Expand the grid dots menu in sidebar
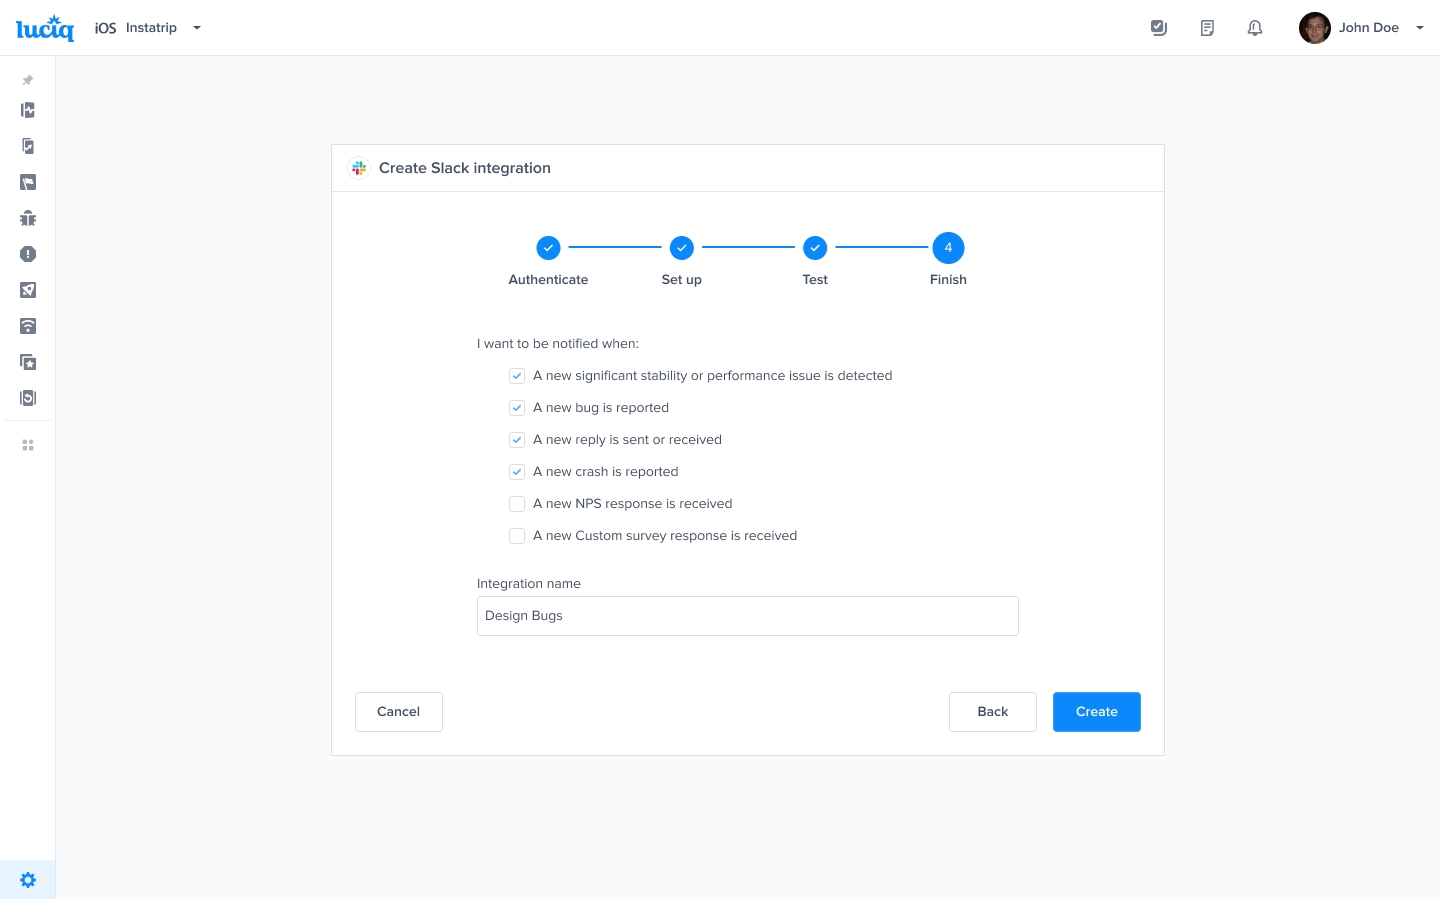The height and width of the screenshot is (899, 1440). click(x=28, y=445)
